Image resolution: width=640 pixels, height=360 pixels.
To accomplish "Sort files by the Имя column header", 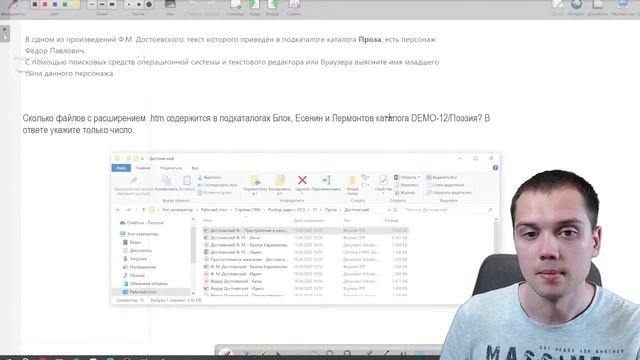I will tap(207, 220).
